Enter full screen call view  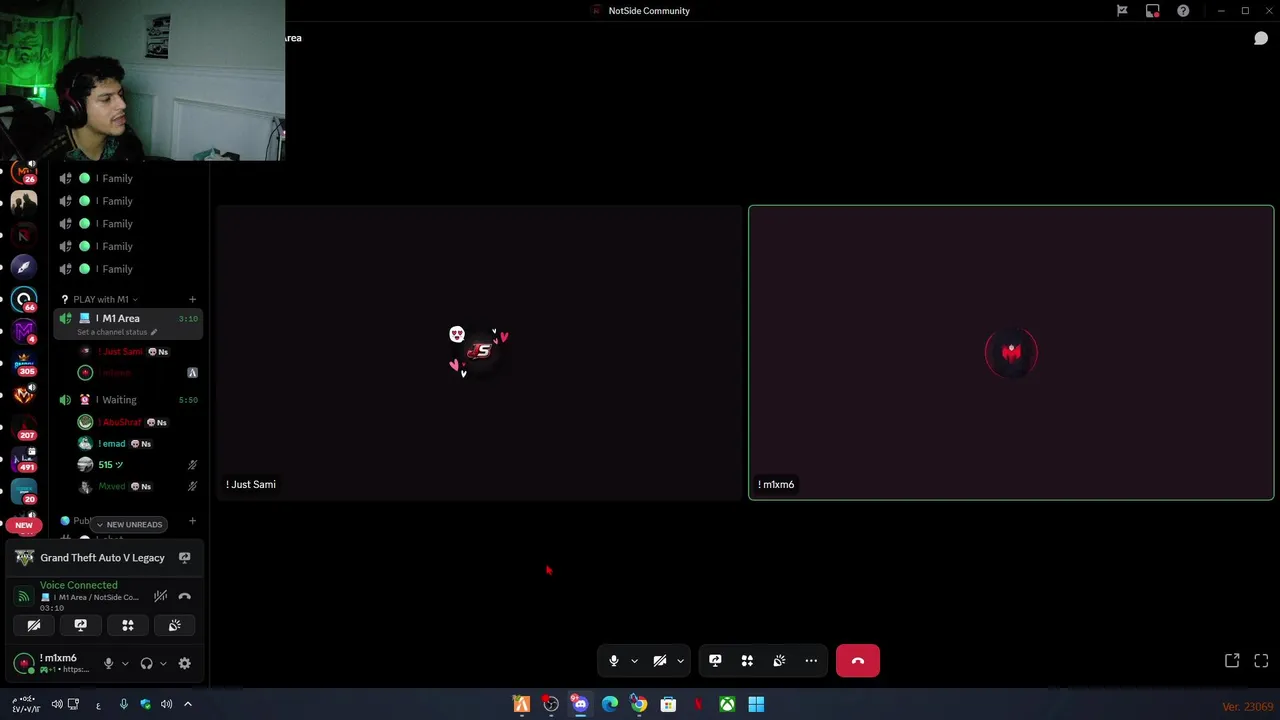click(x=1261, y=661)
